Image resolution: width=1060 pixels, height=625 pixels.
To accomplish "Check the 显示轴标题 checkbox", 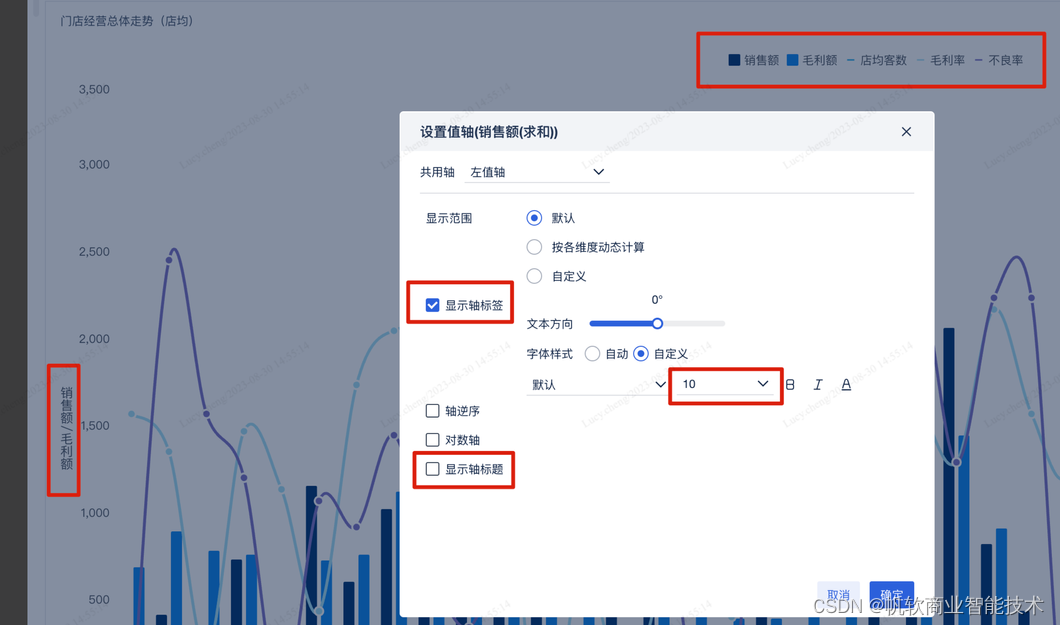I will click(x=433, y=469).
